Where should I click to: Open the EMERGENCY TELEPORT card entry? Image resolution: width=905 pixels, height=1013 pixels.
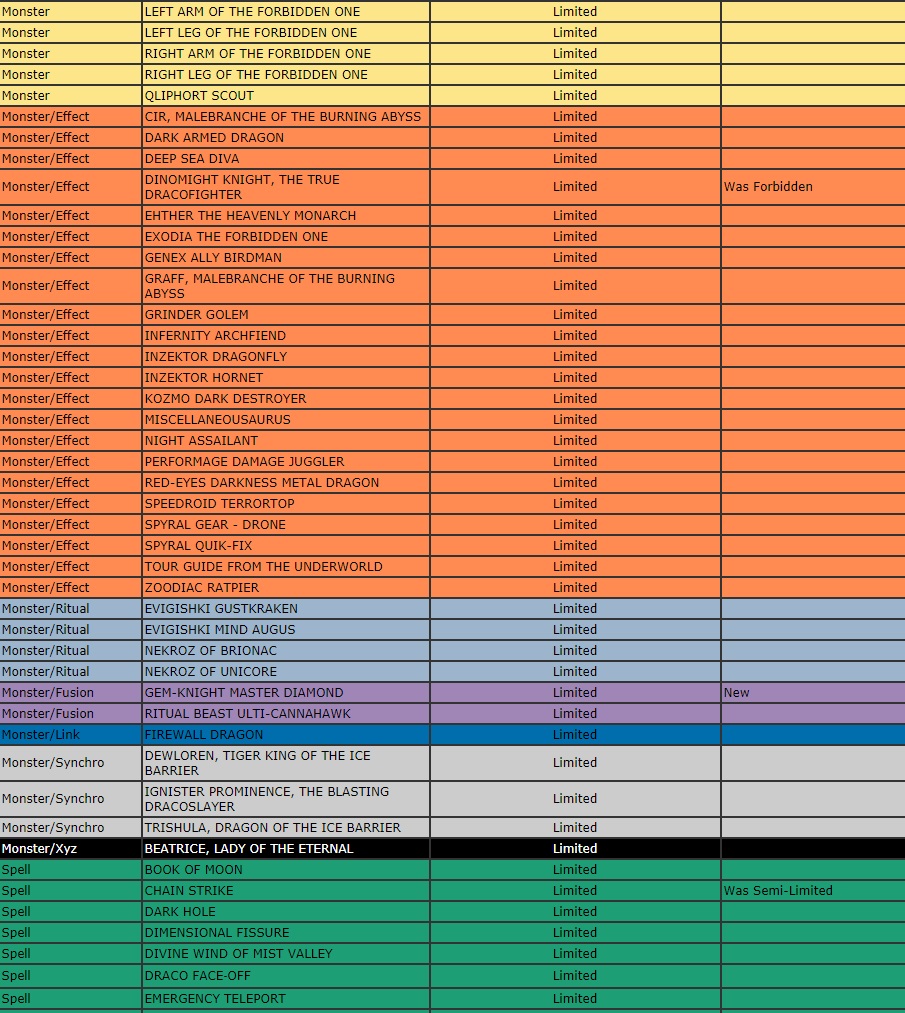pyautogui.click(x=215, y=999)
